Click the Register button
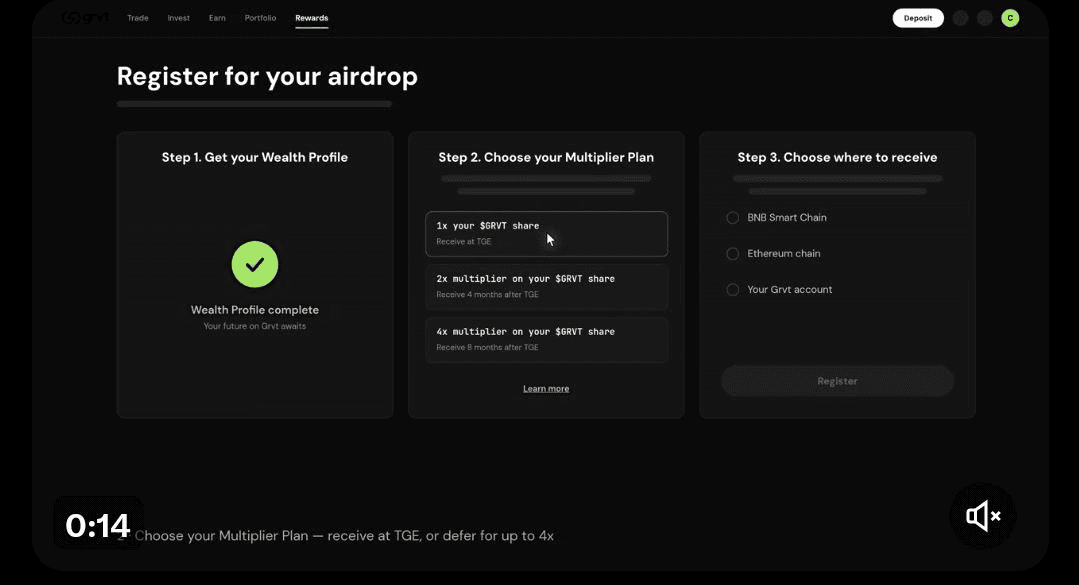This screenshot has width=1079, height=585. tap(837, 381)
